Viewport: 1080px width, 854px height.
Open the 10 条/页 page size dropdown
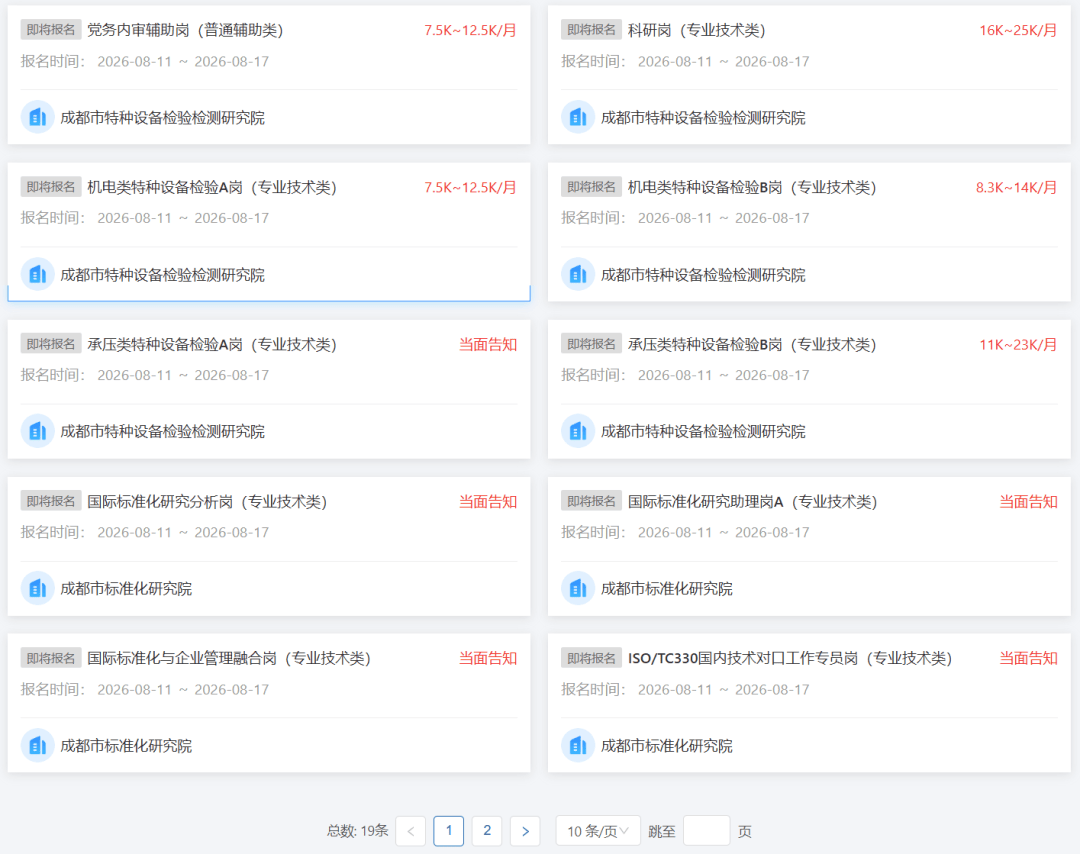pyautogui.click(x=598, y=831)
